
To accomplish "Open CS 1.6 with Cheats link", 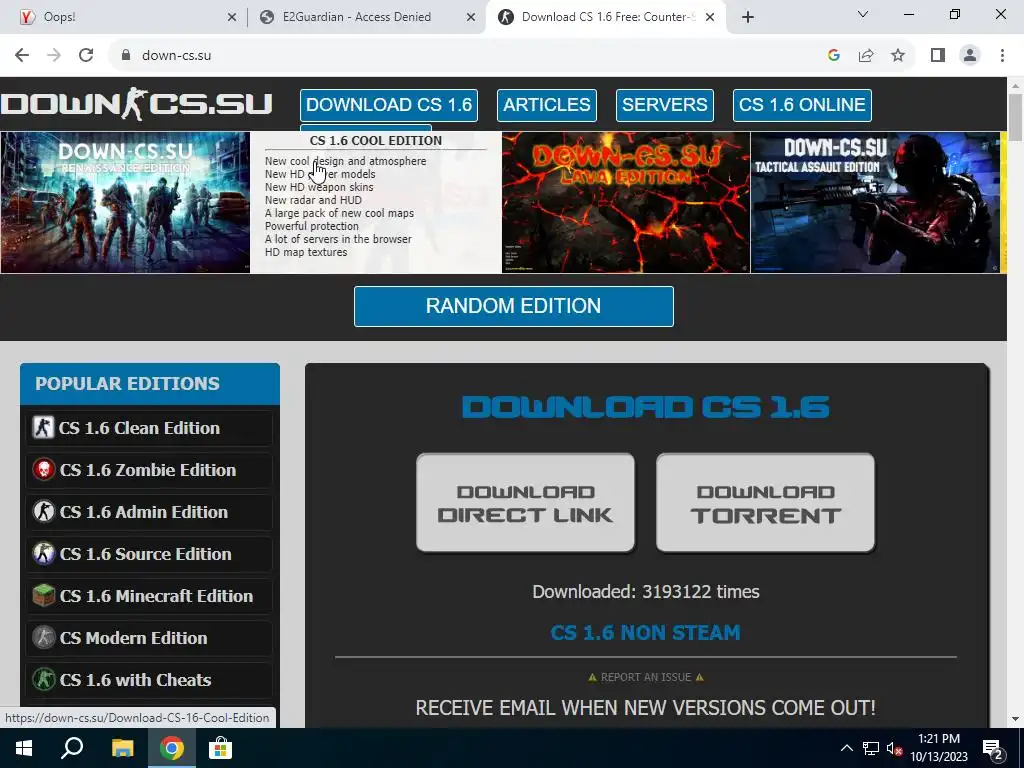I will [150, 680].
